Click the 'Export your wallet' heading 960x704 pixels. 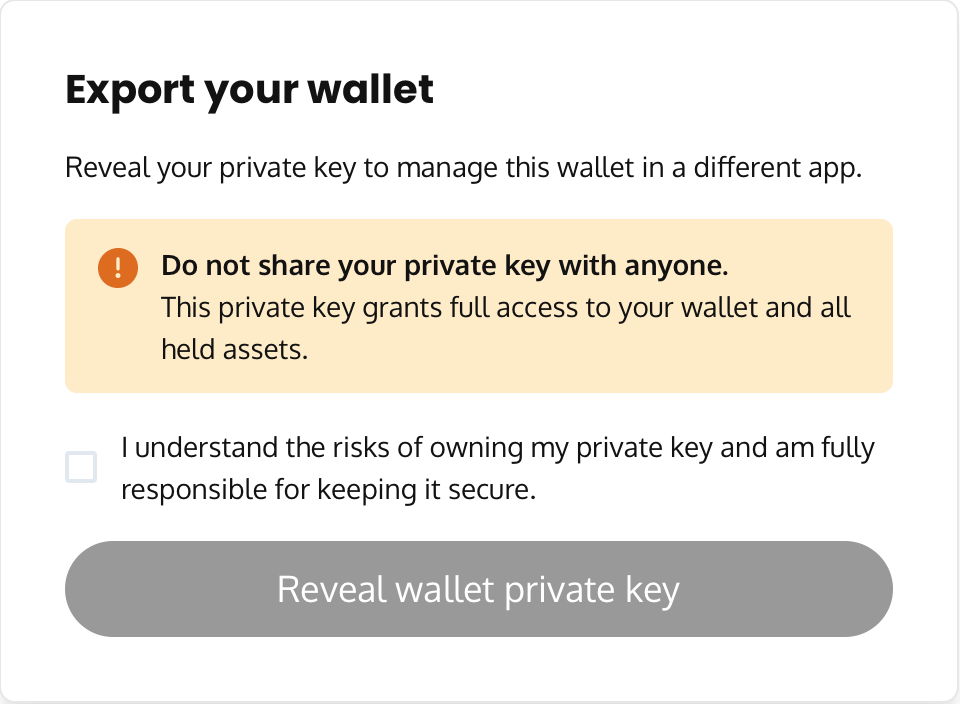248,90
